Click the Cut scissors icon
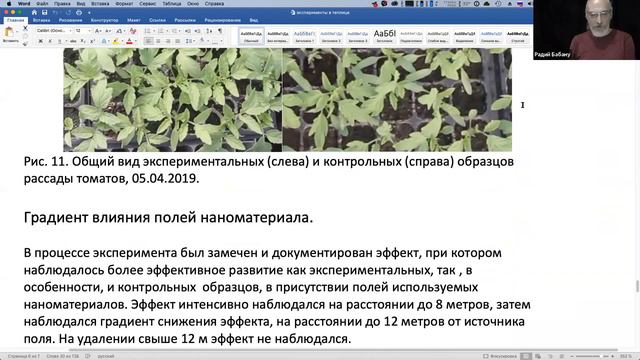The image size is (640, 360). [25, 28]
